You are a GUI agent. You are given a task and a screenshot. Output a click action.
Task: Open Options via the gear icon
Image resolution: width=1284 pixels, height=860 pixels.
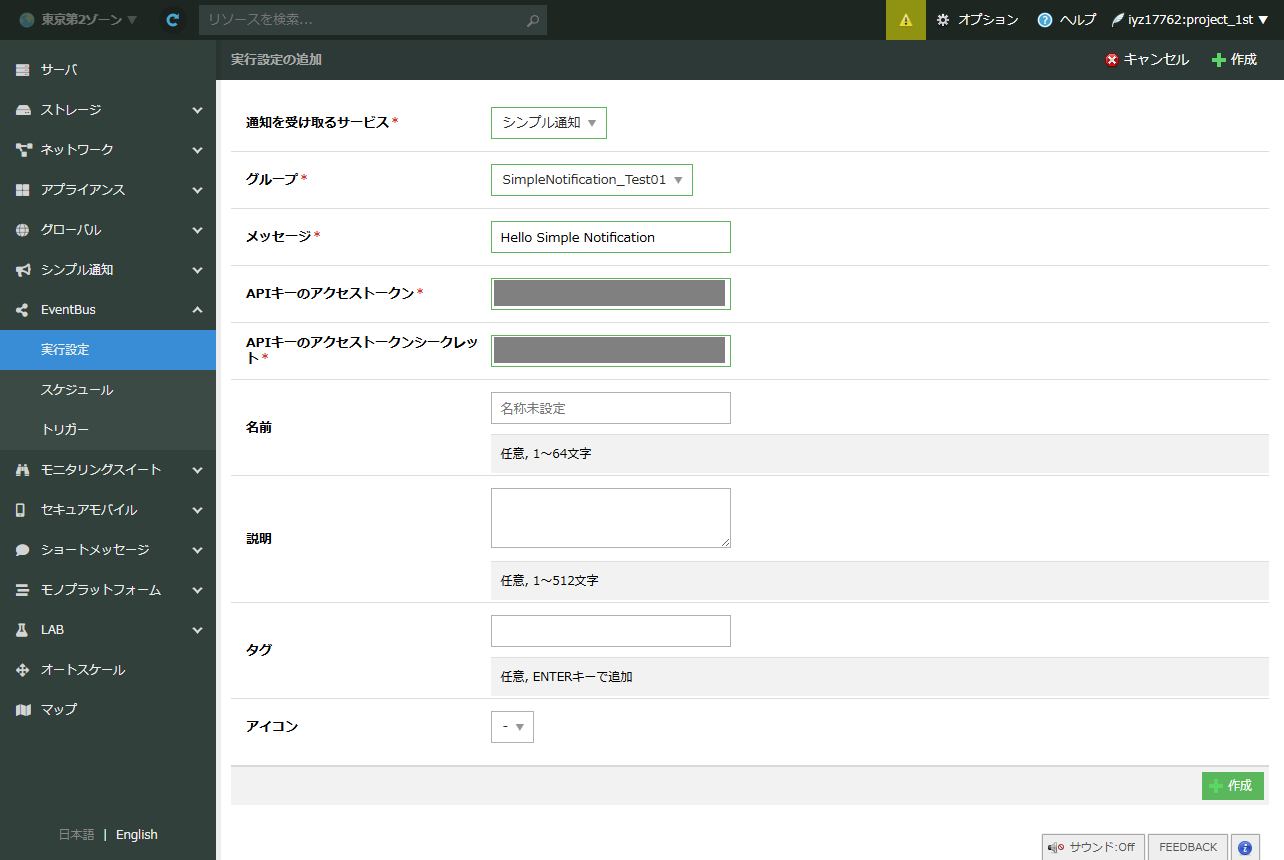[977, 20]
